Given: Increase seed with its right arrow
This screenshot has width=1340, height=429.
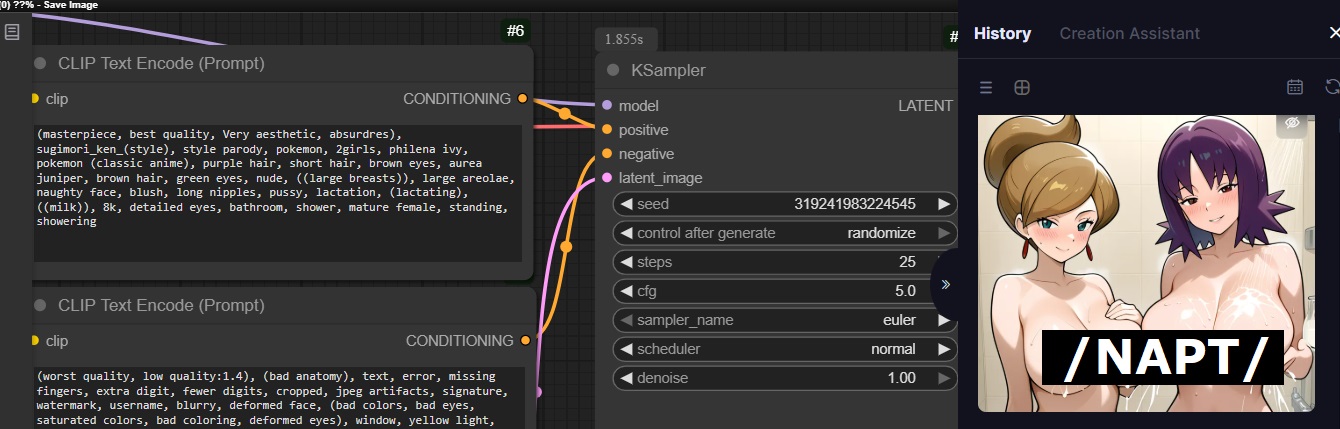Looking at the screenshot, I should click(x=943, y=204).
